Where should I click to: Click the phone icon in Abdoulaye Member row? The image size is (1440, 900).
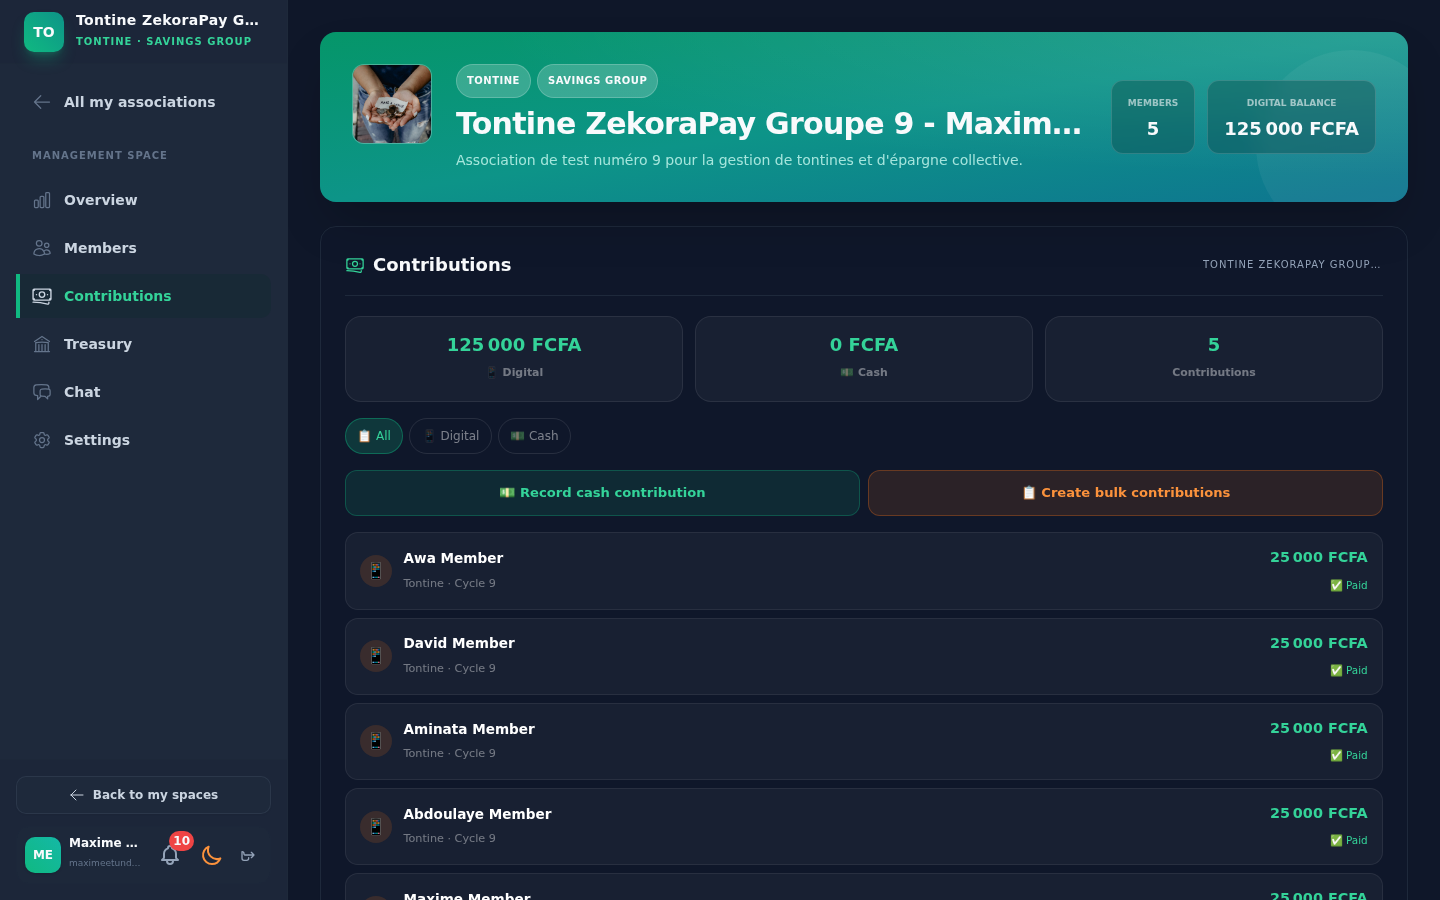pos(376,827)
